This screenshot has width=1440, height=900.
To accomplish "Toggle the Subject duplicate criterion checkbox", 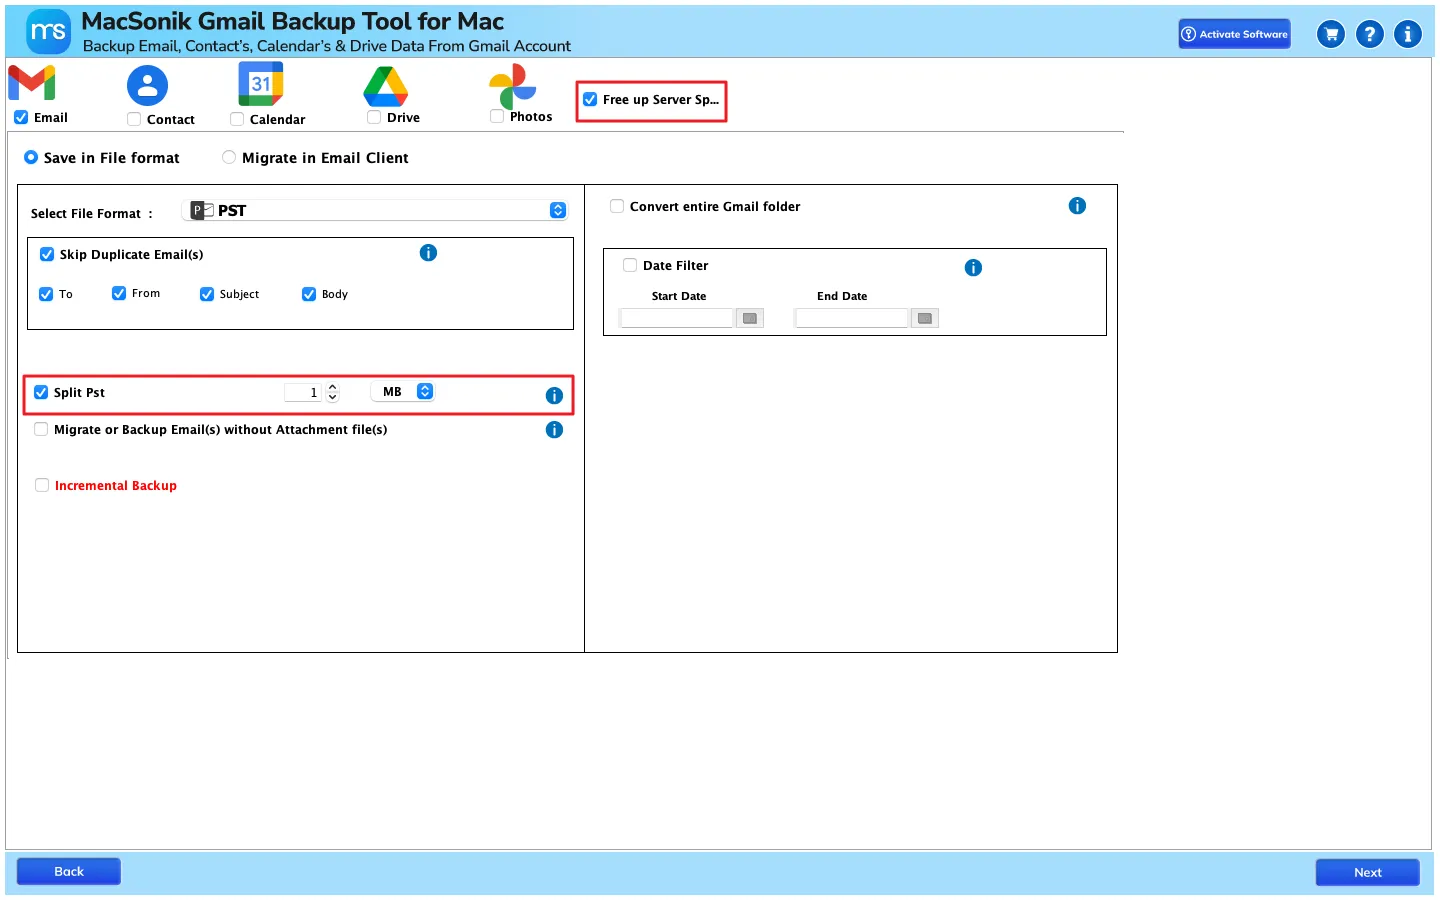I will coord(207,295).
